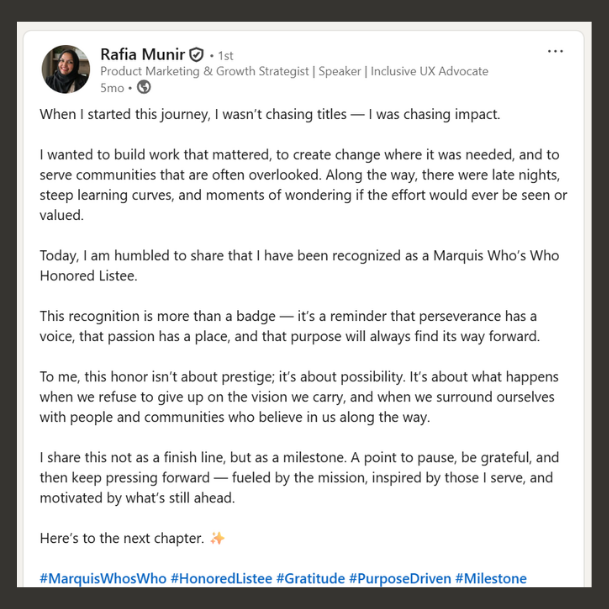Click the paragraph starting "This recognition is more"
The width and height of the screenshot is (609, 609).
click(290, 326)
